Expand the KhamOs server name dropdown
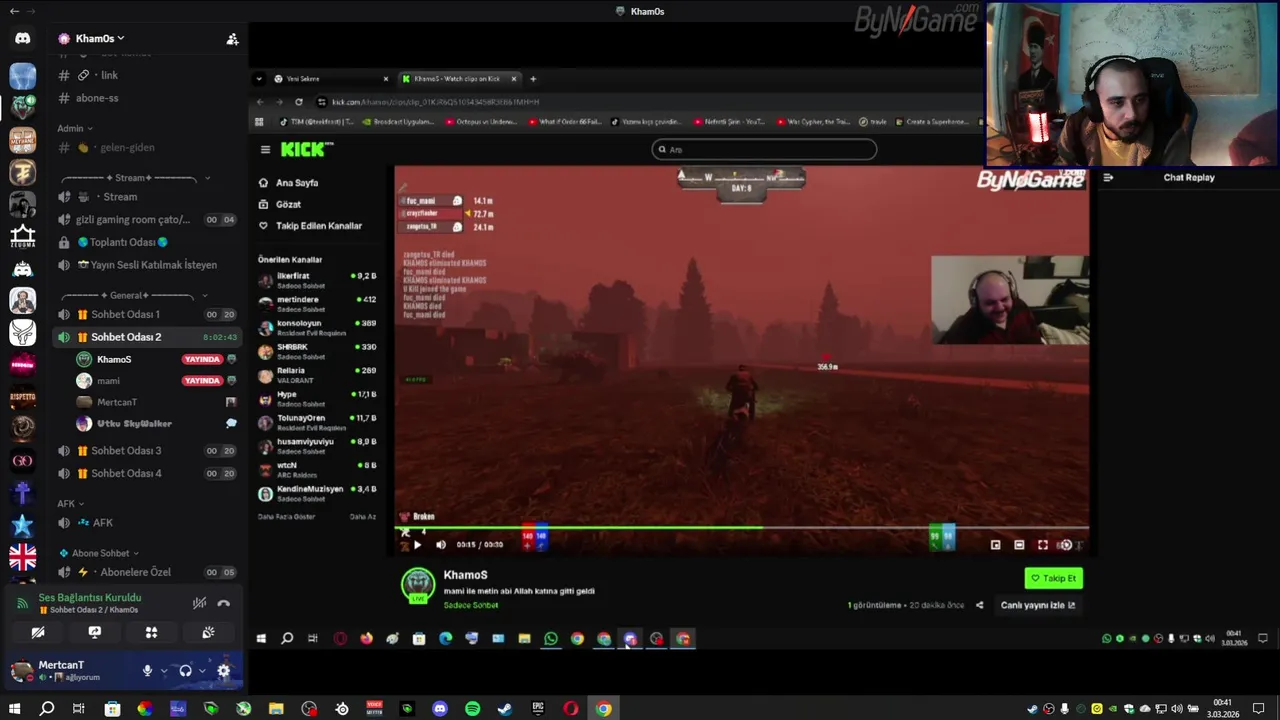Viewport: 1280px width, 720px height. click(x=100, y=39)
